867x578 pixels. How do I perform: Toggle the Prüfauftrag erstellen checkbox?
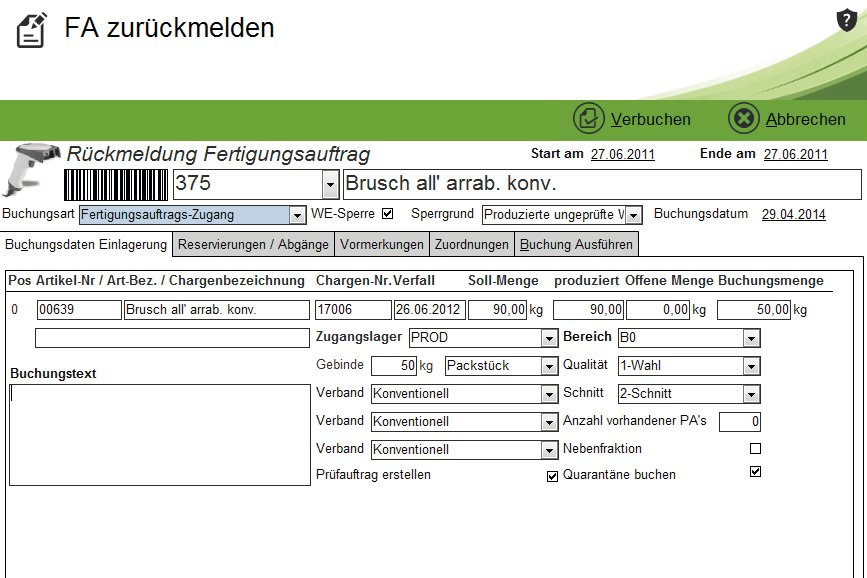point(552,476)
